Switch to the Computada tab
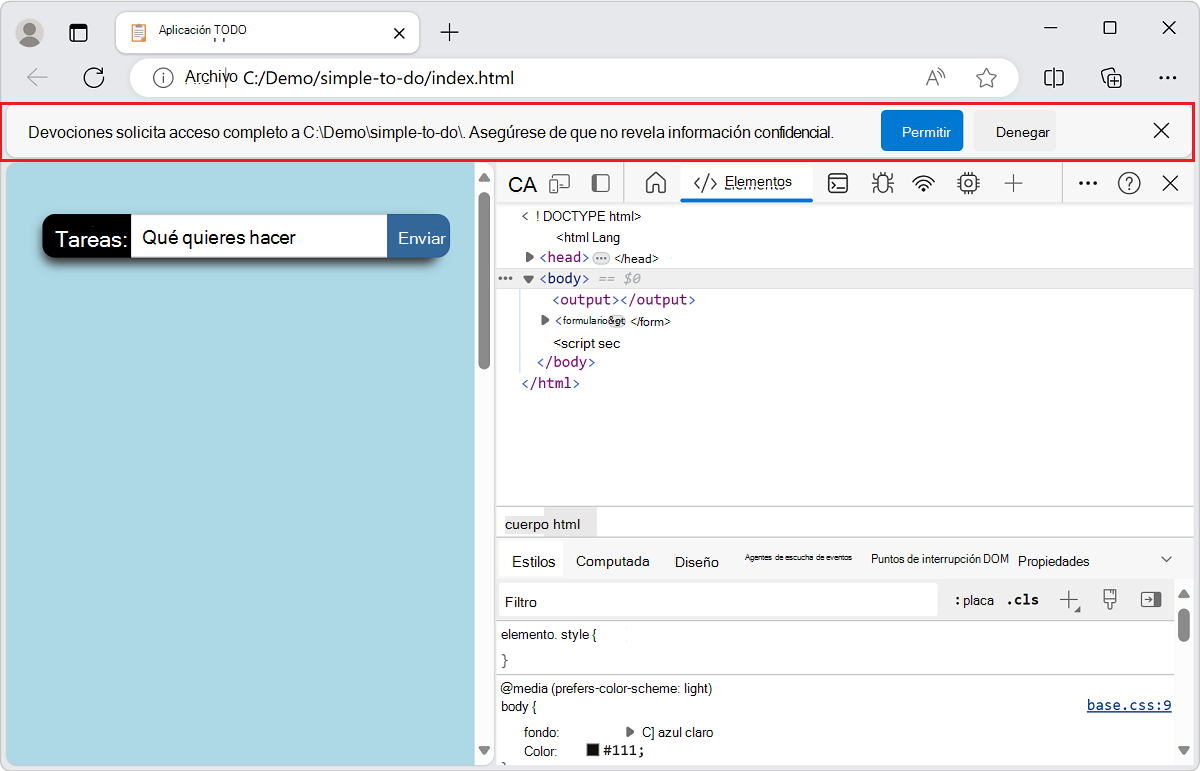Image resolution: width=1200 pixels, height=771 pixels. click(612, 561)
